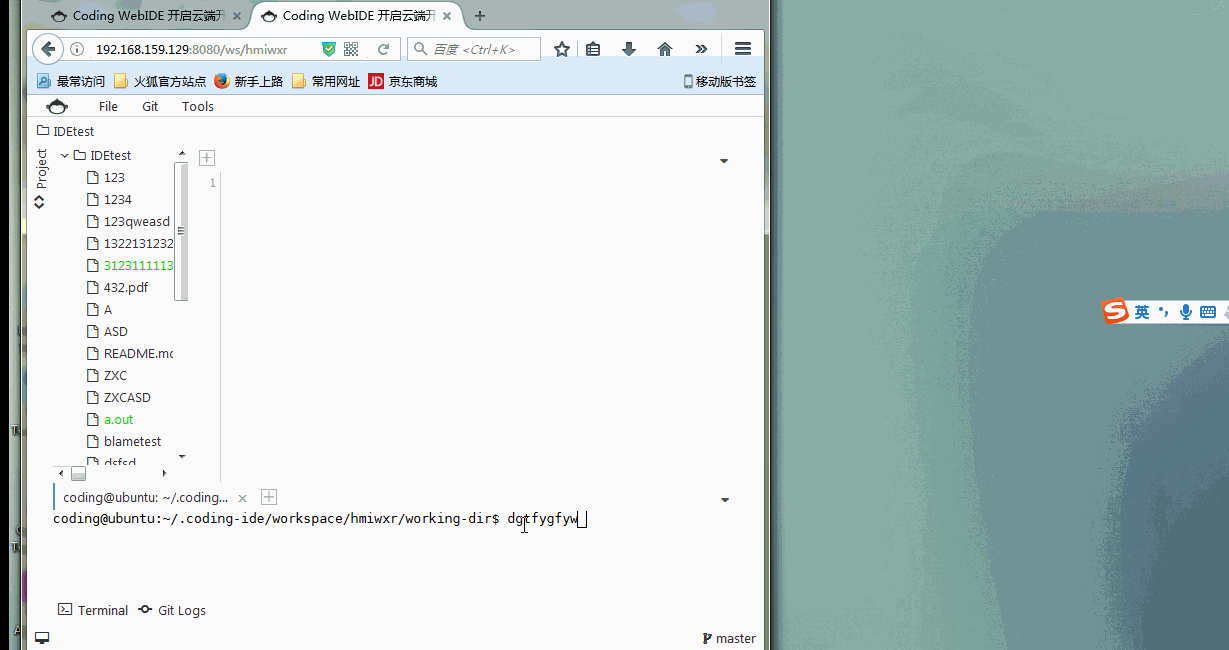Click the green shield security icon
This screenshot has width=1229, height=650.
pos(329,49)
